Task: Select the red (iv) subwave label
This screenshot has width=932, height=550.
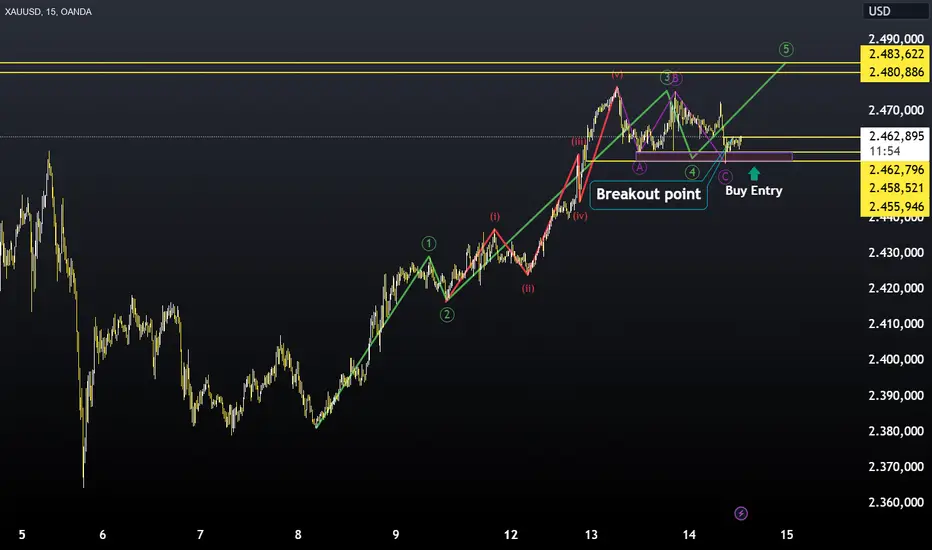Action: (x=580, y=216)
